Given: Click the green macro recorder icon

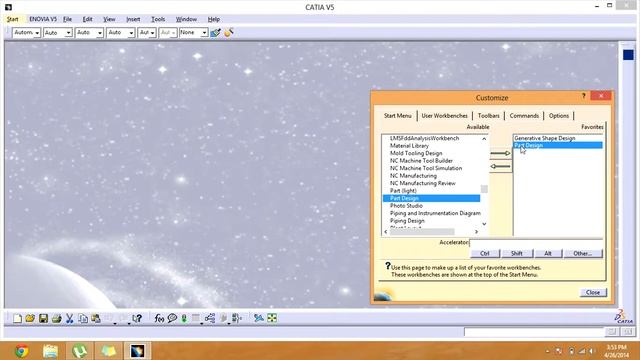Looking at the screenshot, I should 184,318.
